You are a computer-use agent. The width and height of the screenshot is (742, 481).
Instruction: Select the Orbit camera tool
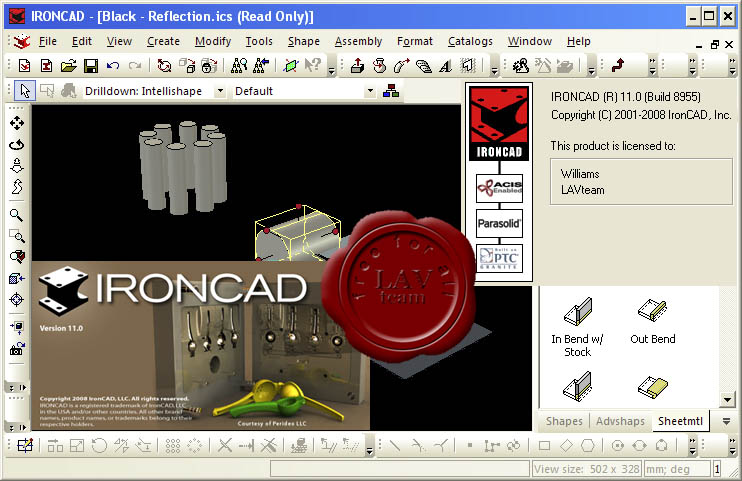coord(17,144)
